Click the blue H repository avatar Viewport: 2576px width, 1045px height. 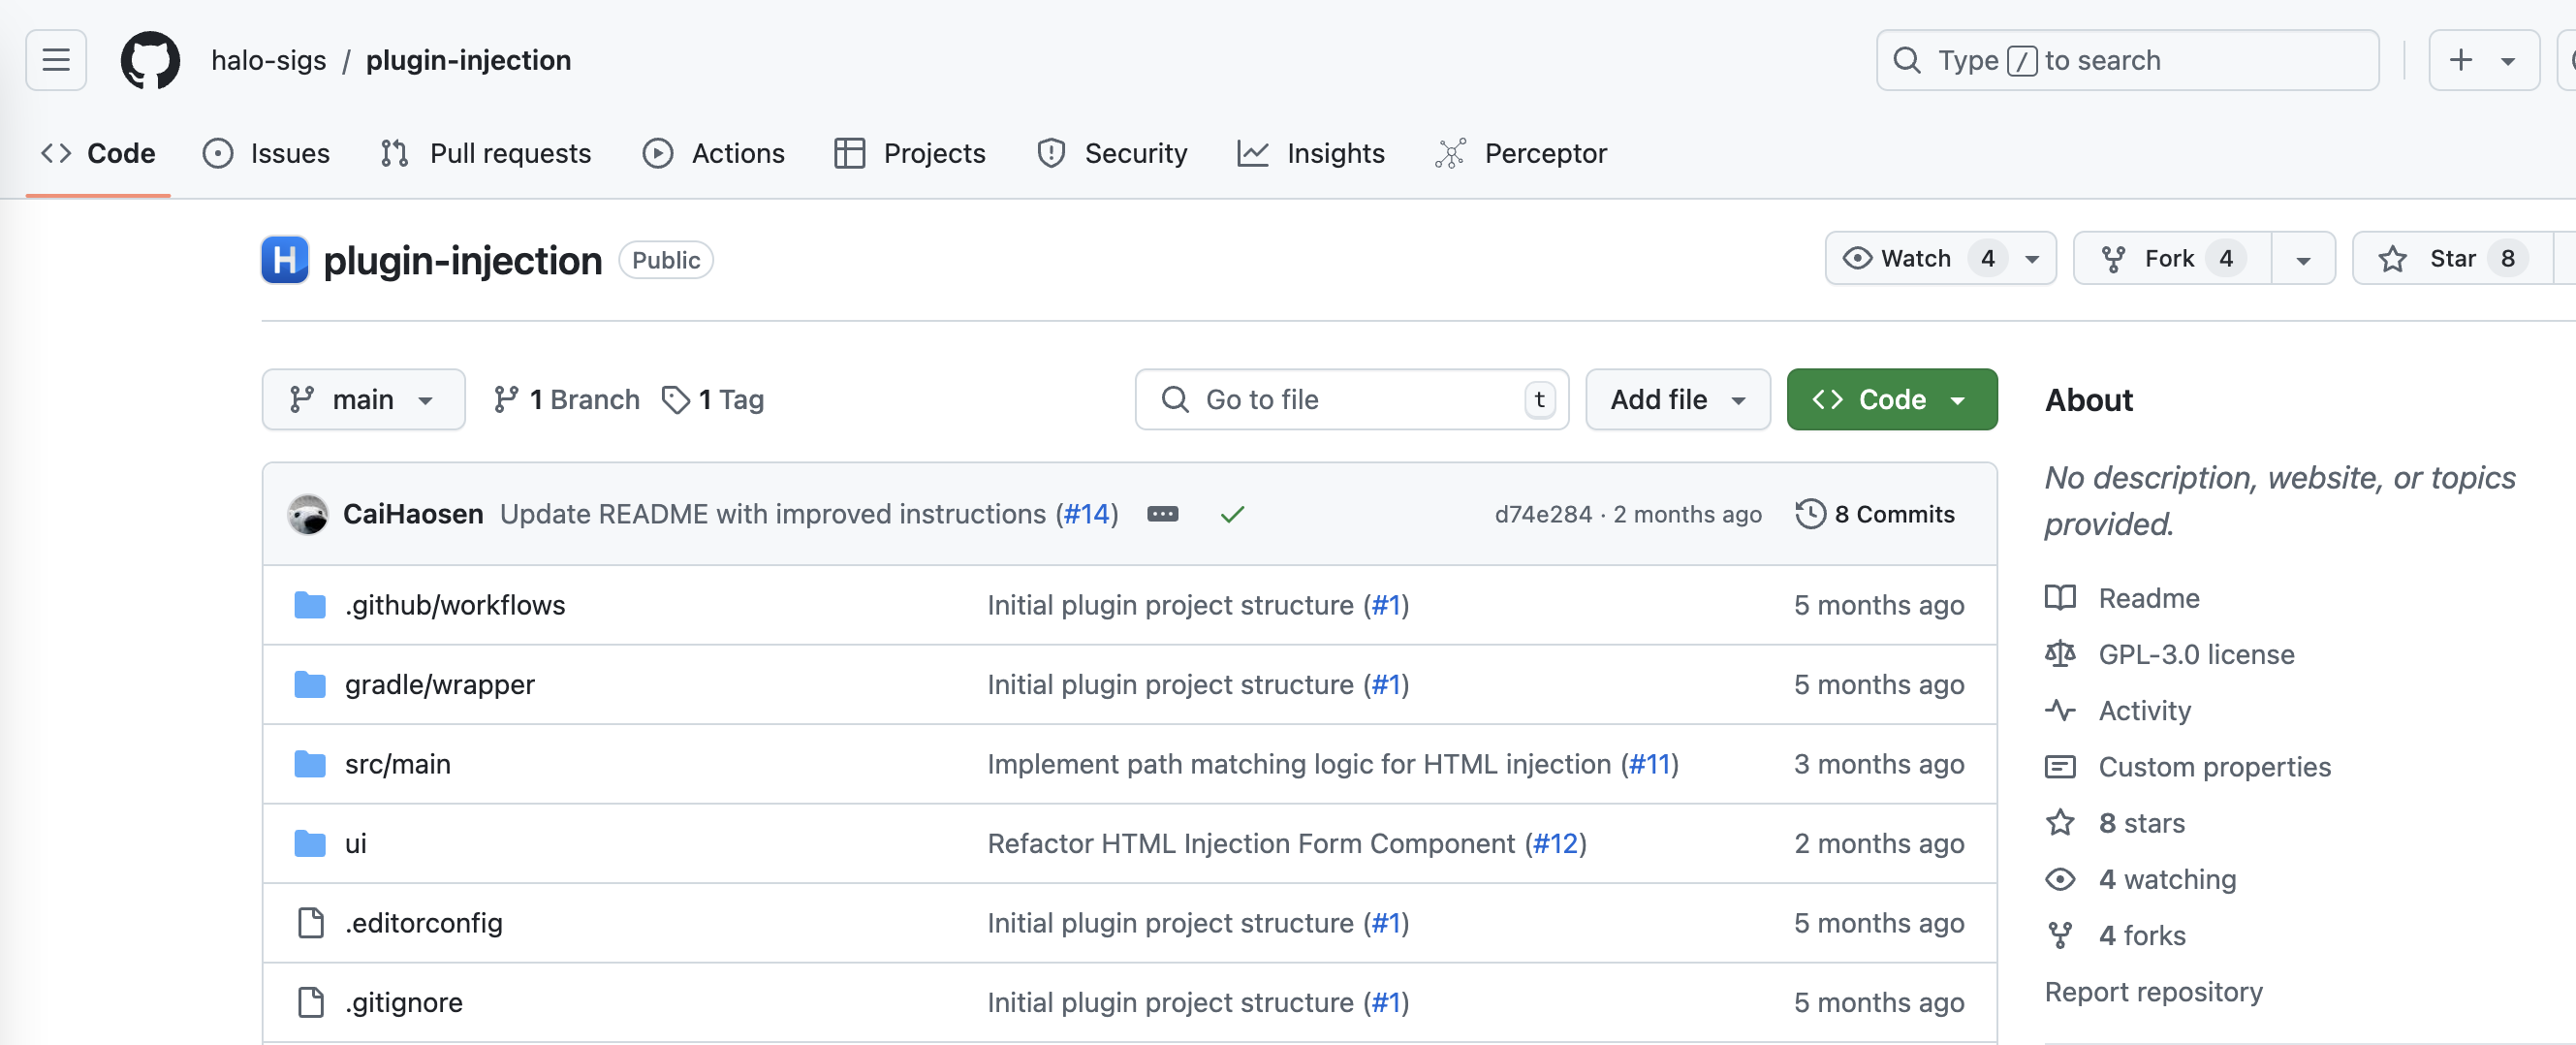[285, 260]
